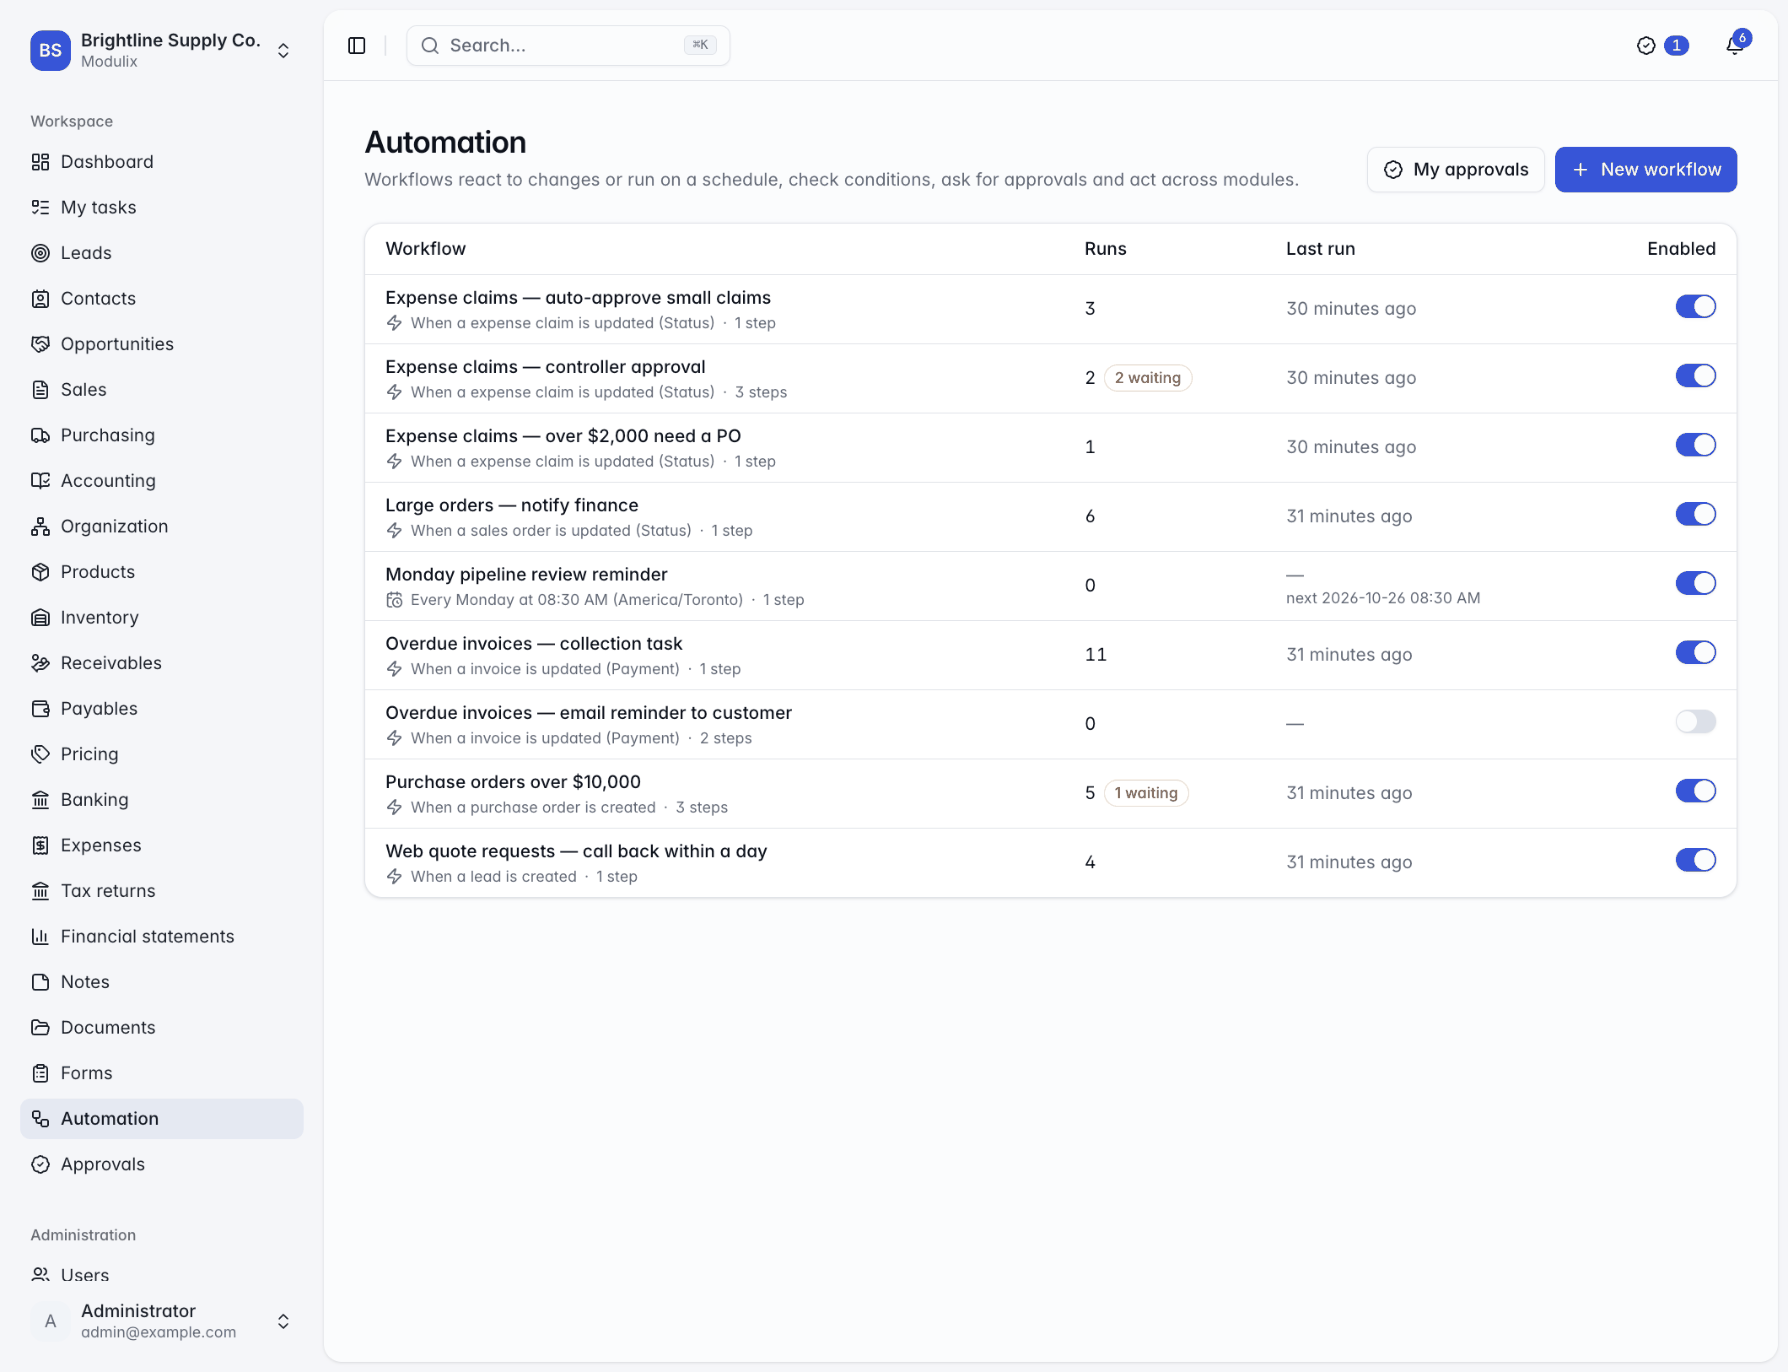Viewport: 1788px width, 1372px height.
Task: Click the Forms clipboard icon
Action: [x=40, y=1073]
